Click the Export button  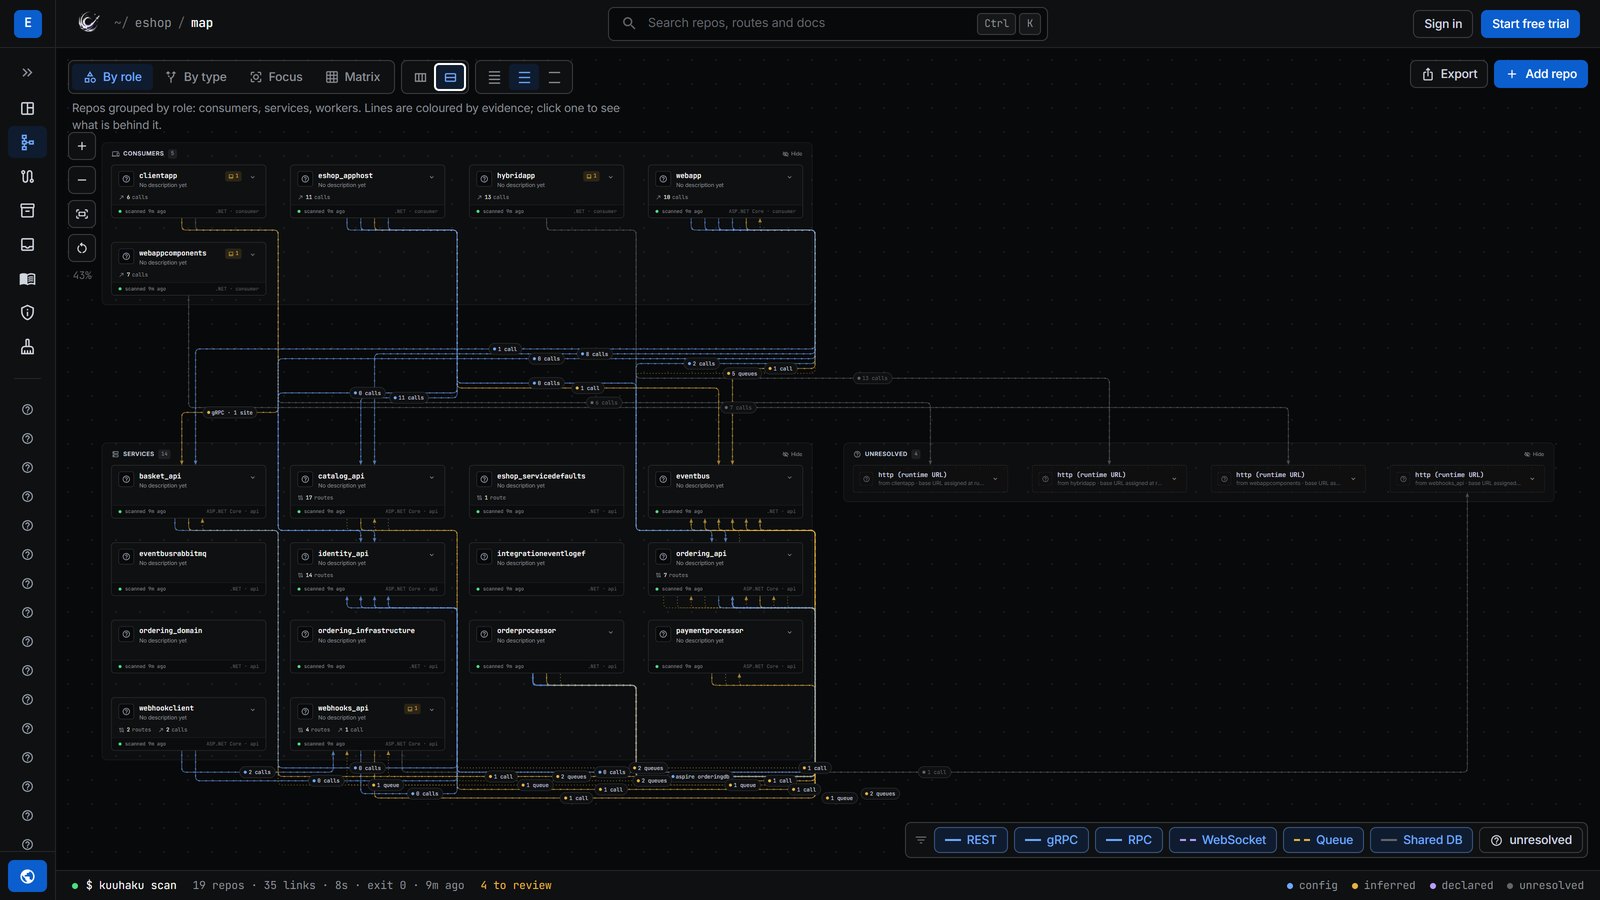coord(1449,74)
